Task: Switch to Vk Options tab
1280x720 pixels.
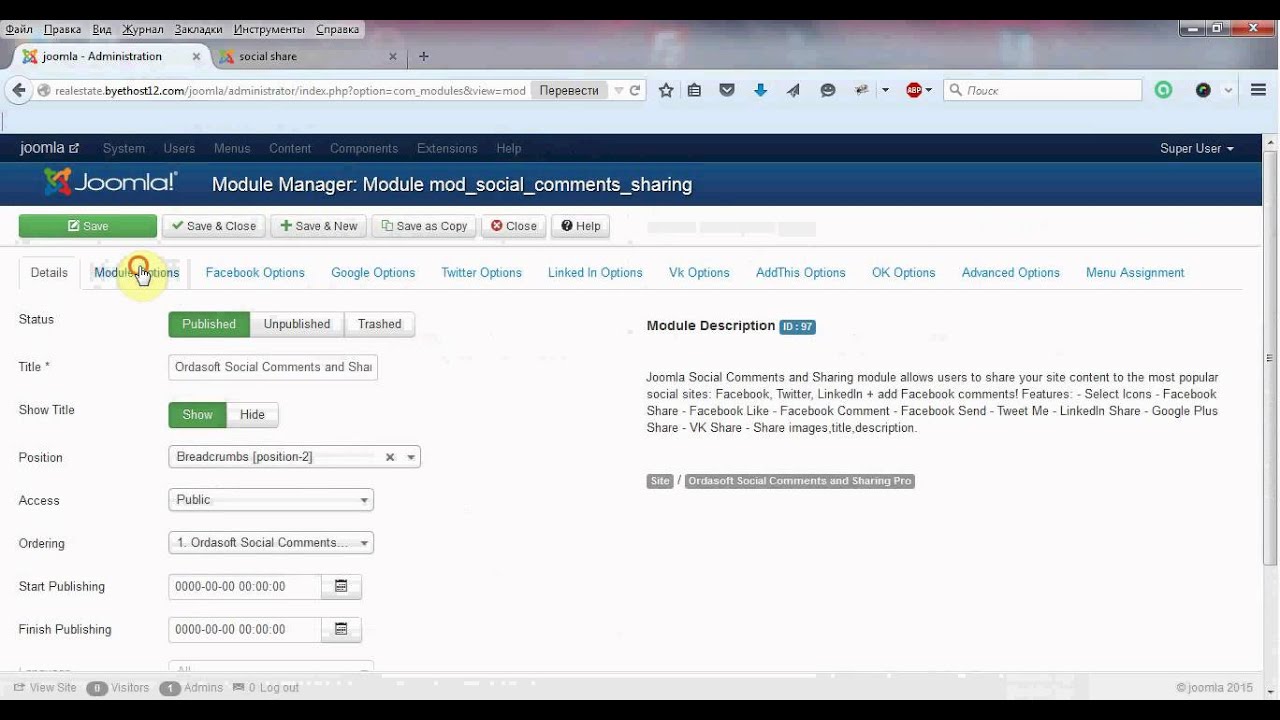Action: tap(699, 273)
